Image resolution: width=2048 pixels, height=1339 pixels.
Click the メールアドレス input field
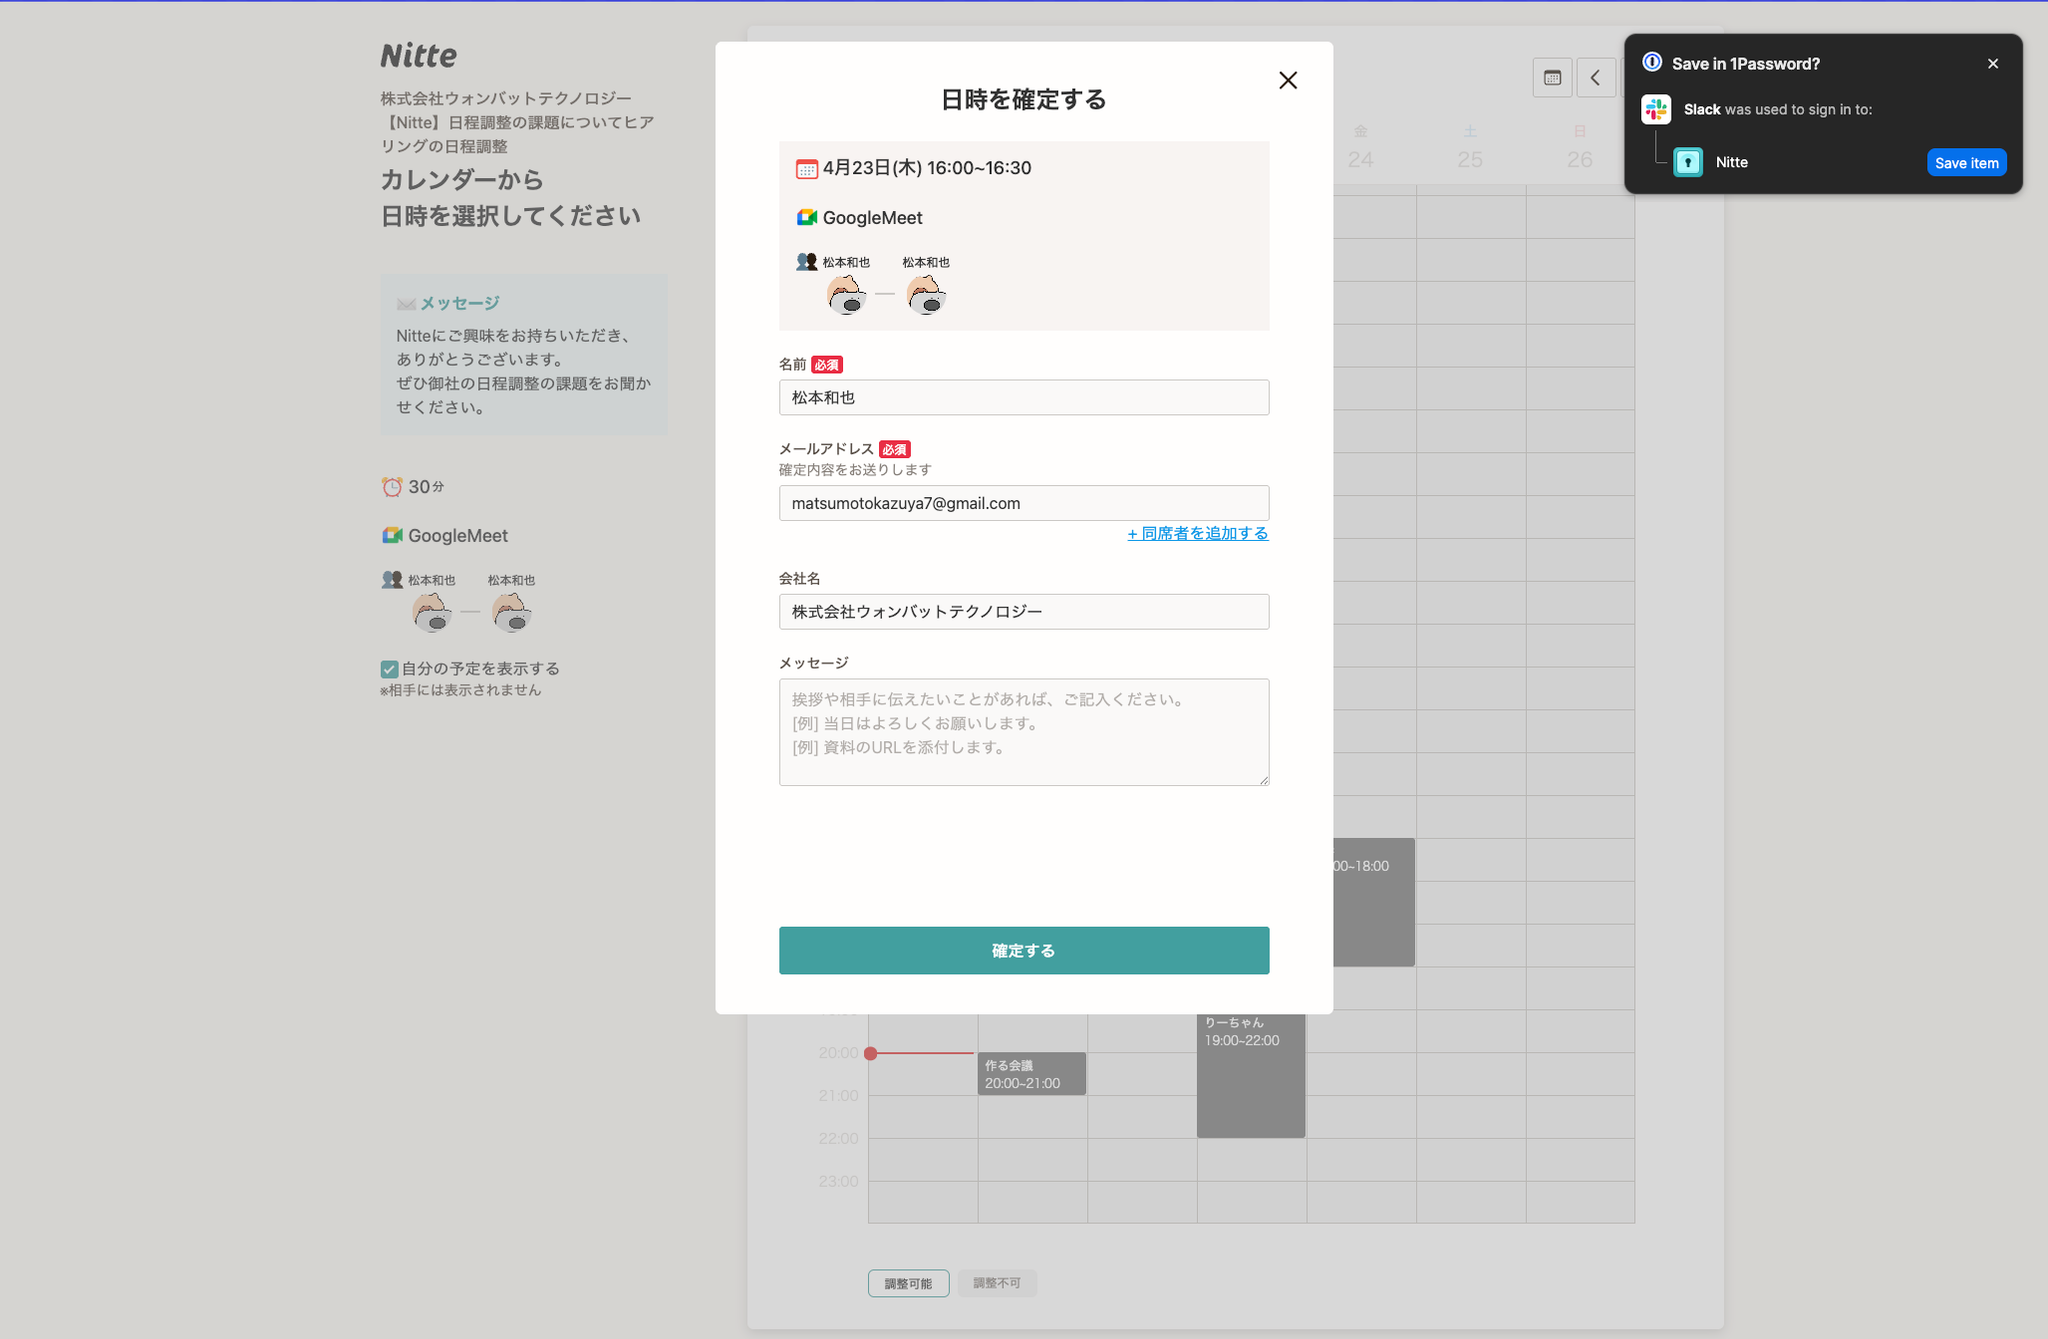(x=1023, y=503)
